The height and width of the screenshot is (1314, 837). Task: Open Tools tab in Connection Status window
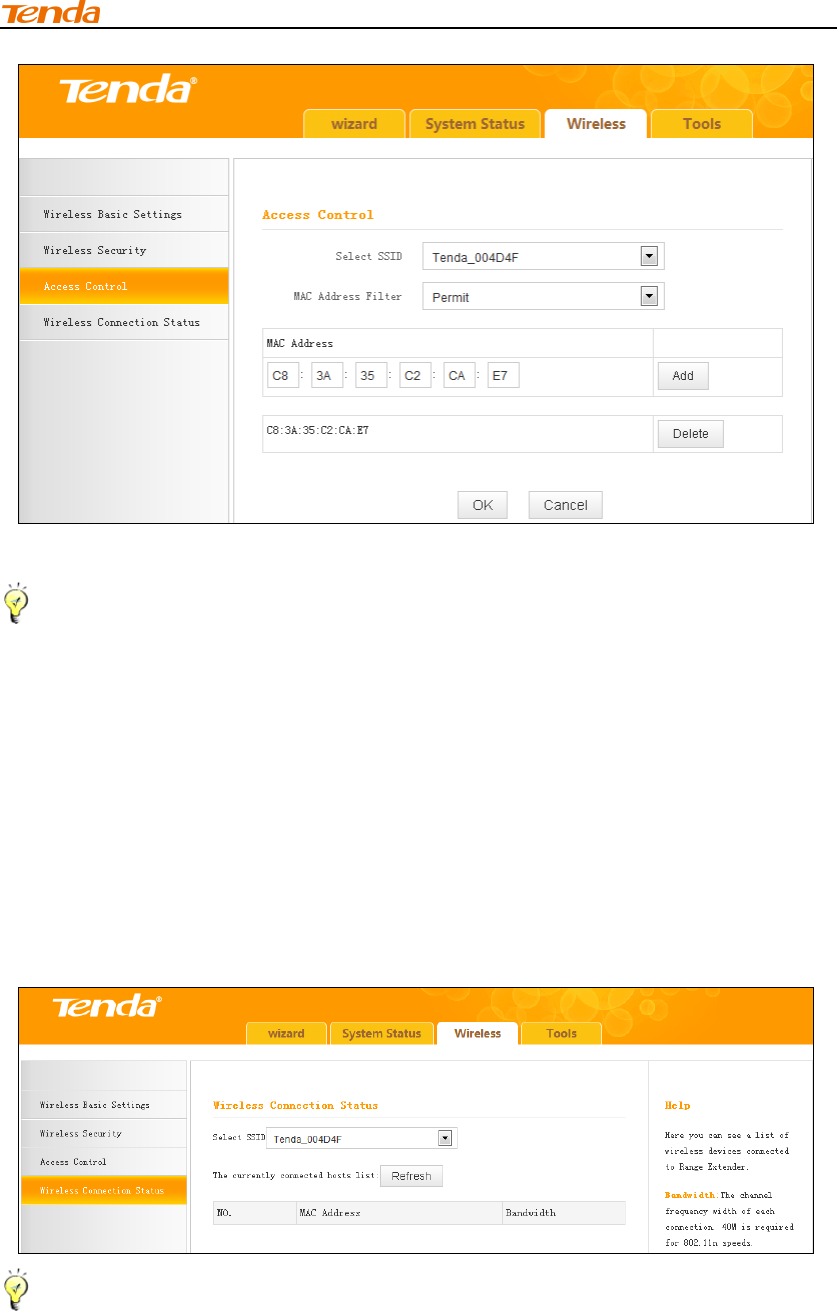[x=562, y=1033]
